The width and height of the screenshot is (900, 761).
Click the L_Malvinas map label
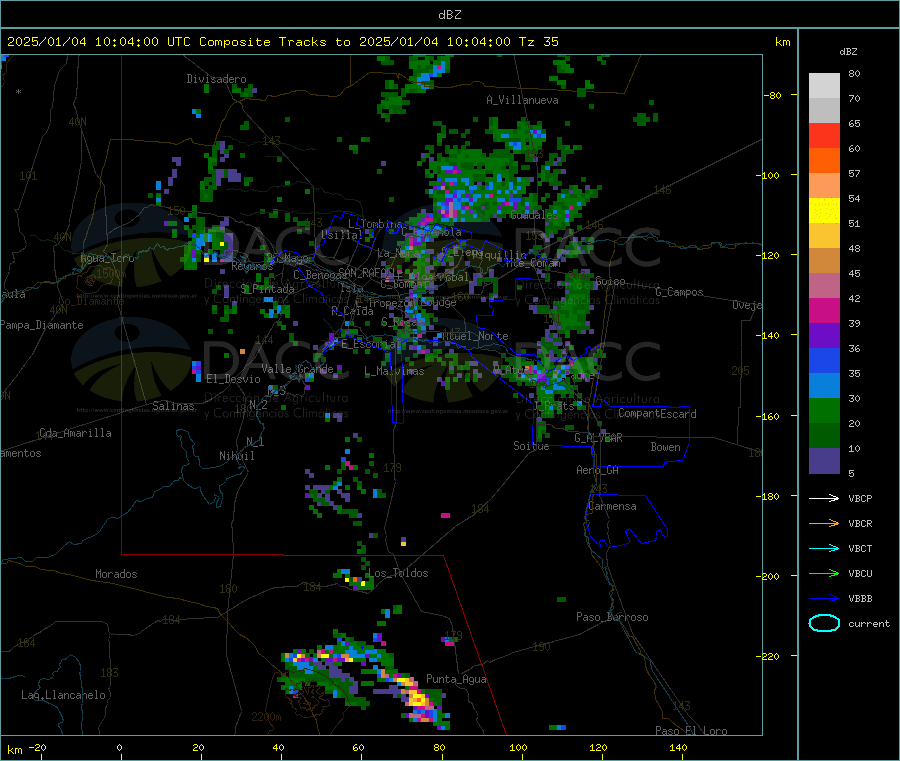tap(394, 371)
